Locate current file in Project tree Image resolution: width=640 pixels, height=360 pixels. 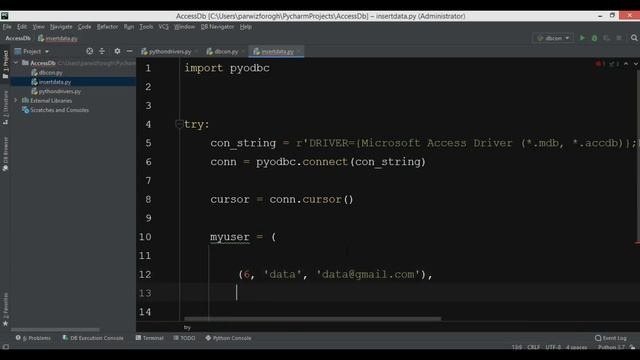click(x=89, y=51)
